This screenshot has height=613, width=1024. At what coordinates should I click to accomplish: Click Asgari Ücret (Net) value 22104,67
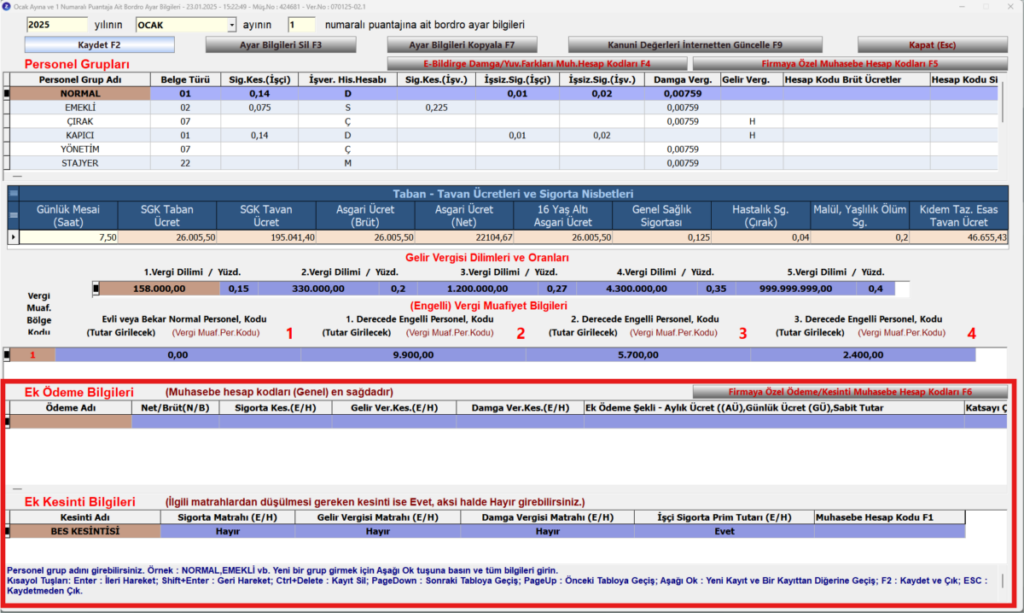point(464,237)
